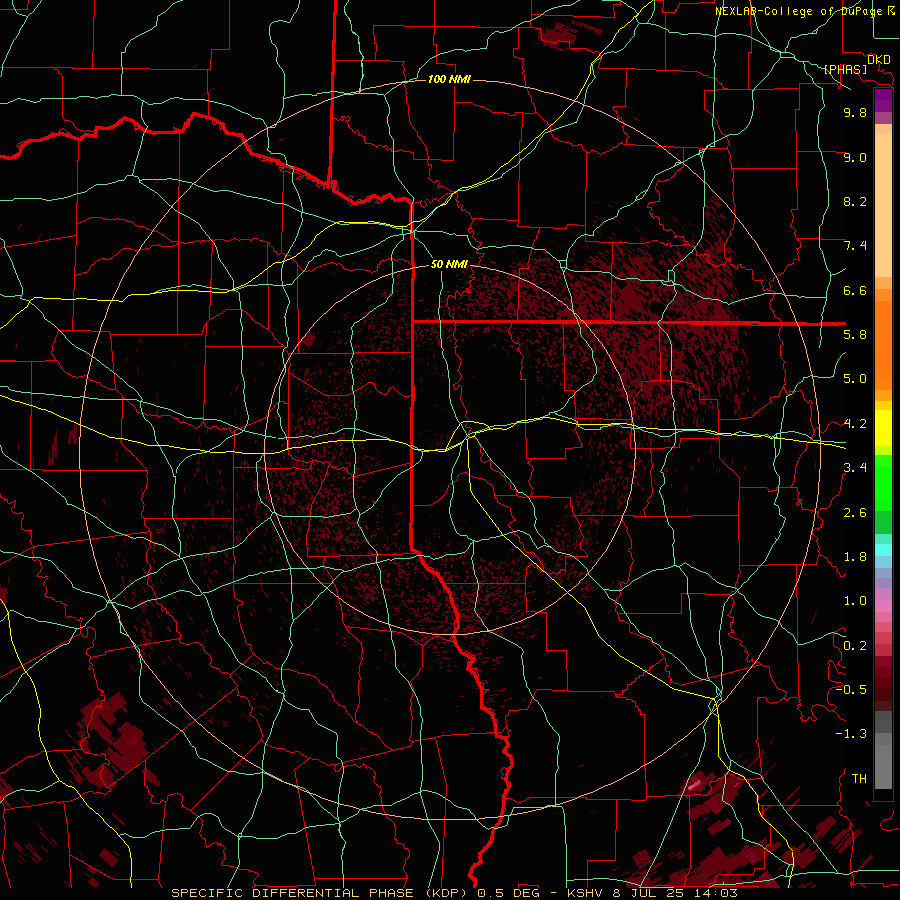This screenshot has height=900, width=900.
Task: Click the -0.5 value on the color scale
Action: [x=852, y=690]
